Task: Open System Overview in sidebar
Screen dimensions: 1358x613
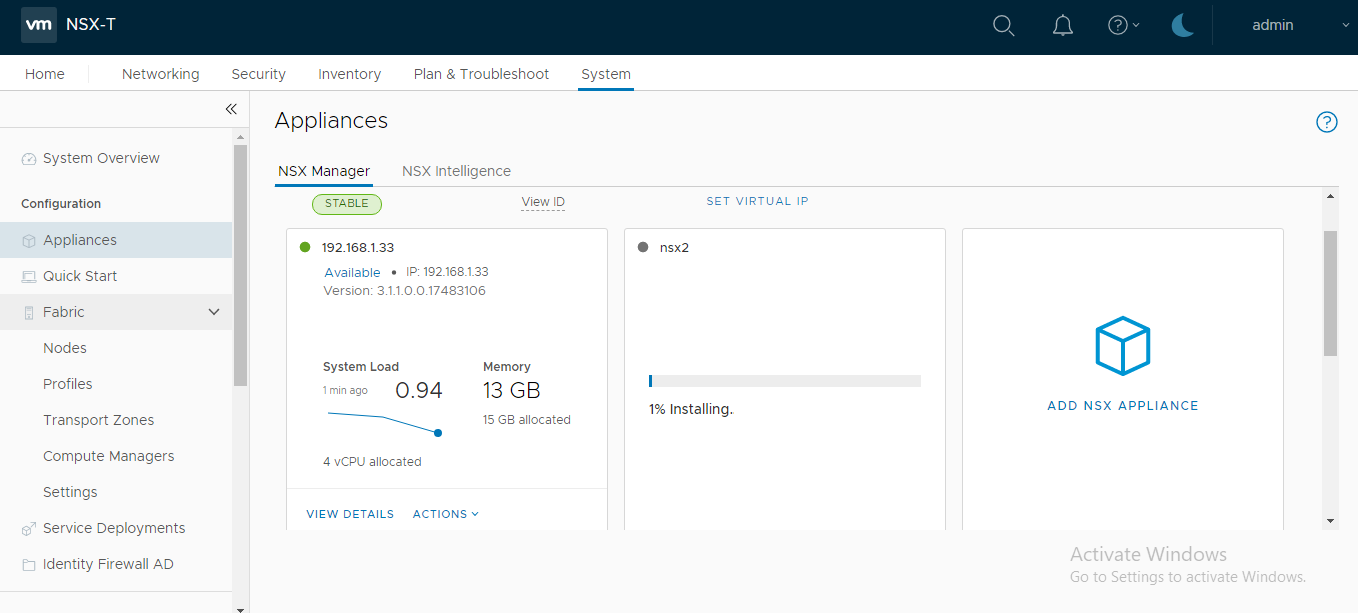Action: pos(101,158)
